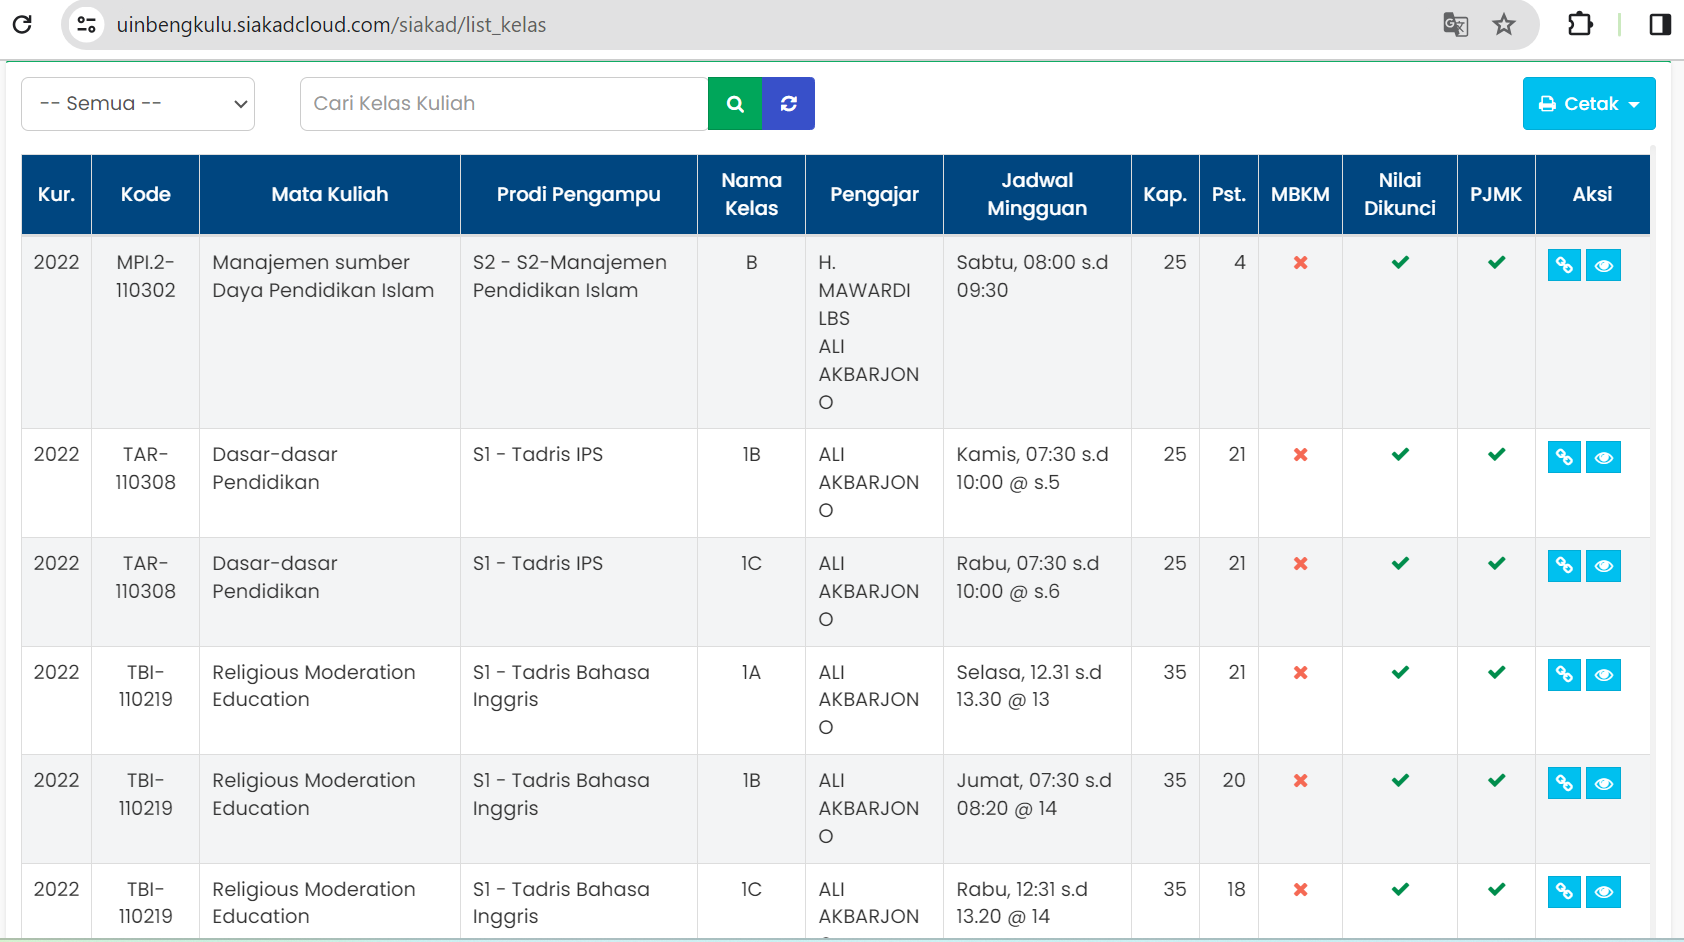Screen dimensions: 1684x942
Task: Open the Semua filter dropdown
Action: pos(138,104)
